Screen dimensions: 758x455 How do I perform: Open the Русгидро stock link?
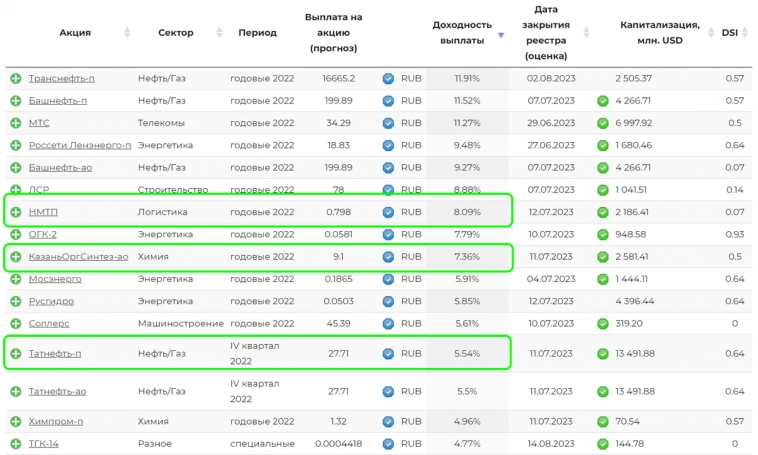(x=51, y=301)
